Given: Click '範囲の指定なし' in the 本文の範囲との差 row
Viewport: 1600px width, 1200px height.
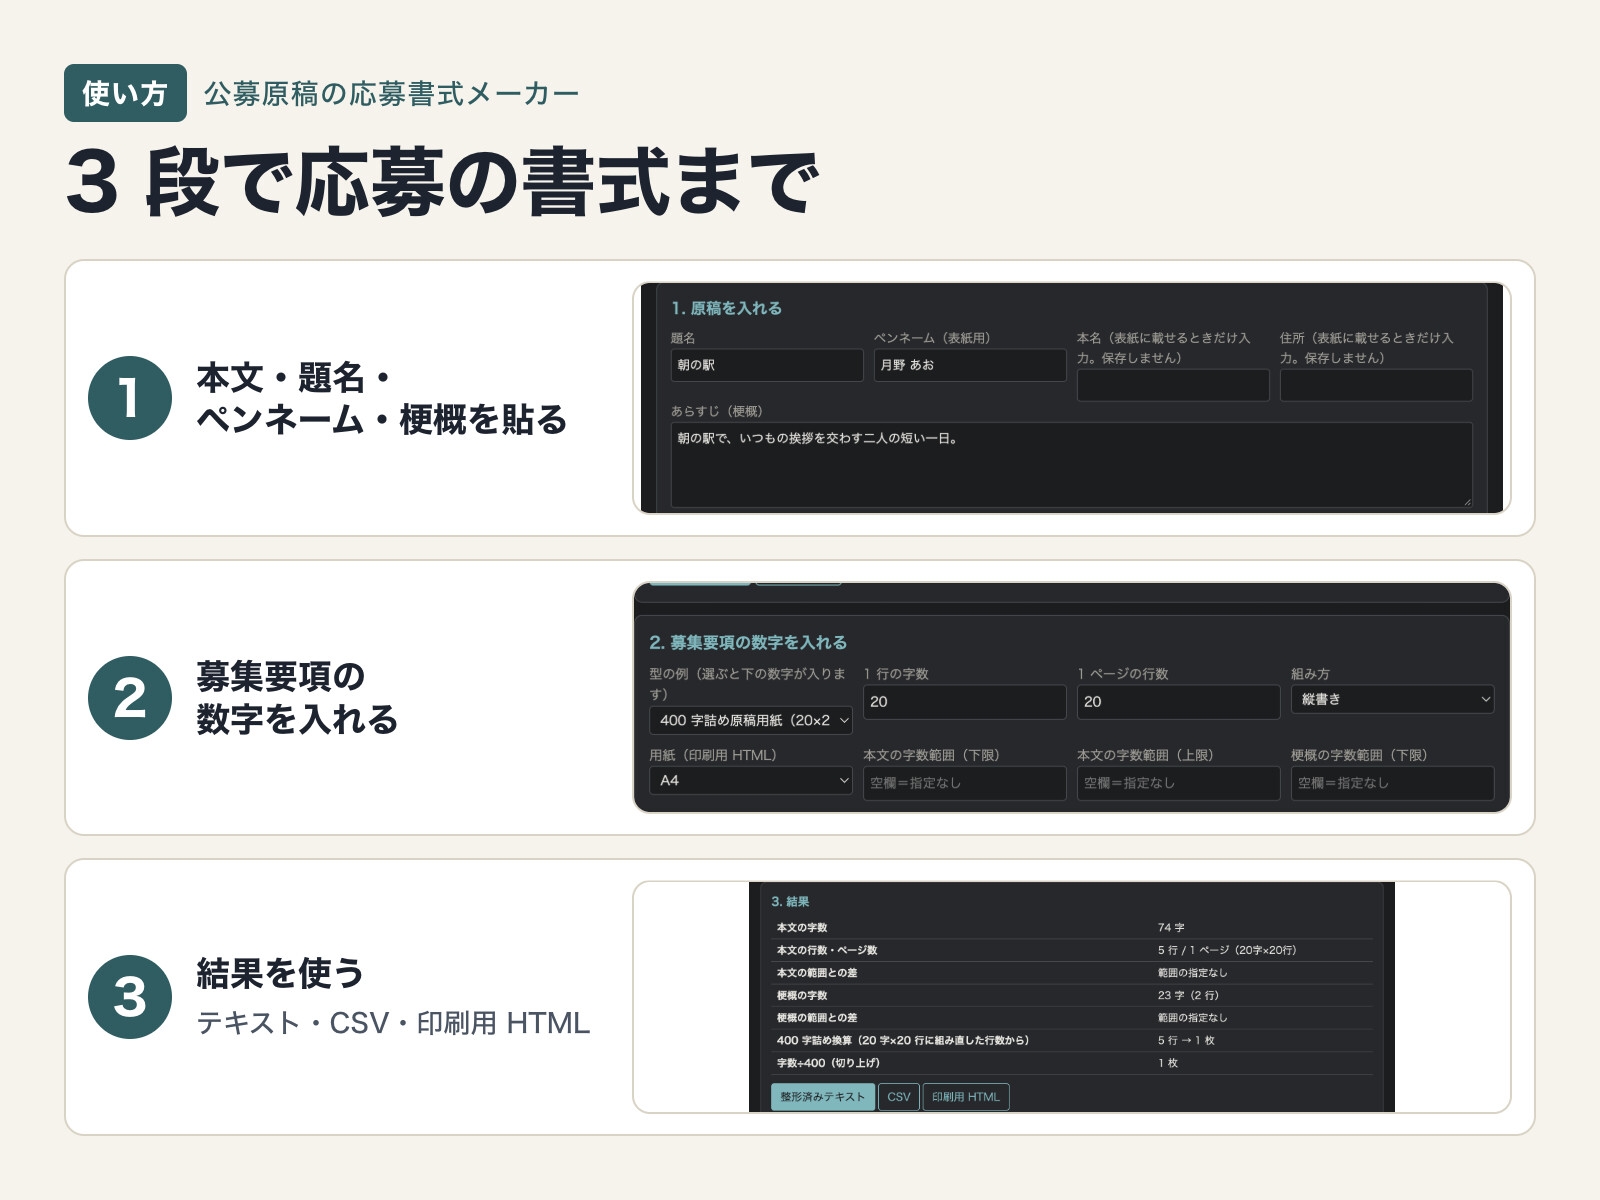Looking at the screenshot, I should point(1193,973).
